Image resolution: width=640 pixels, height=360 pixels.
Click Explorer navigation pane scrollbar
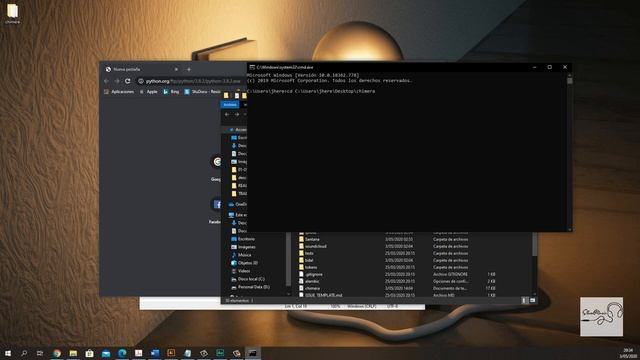point(289,259)
